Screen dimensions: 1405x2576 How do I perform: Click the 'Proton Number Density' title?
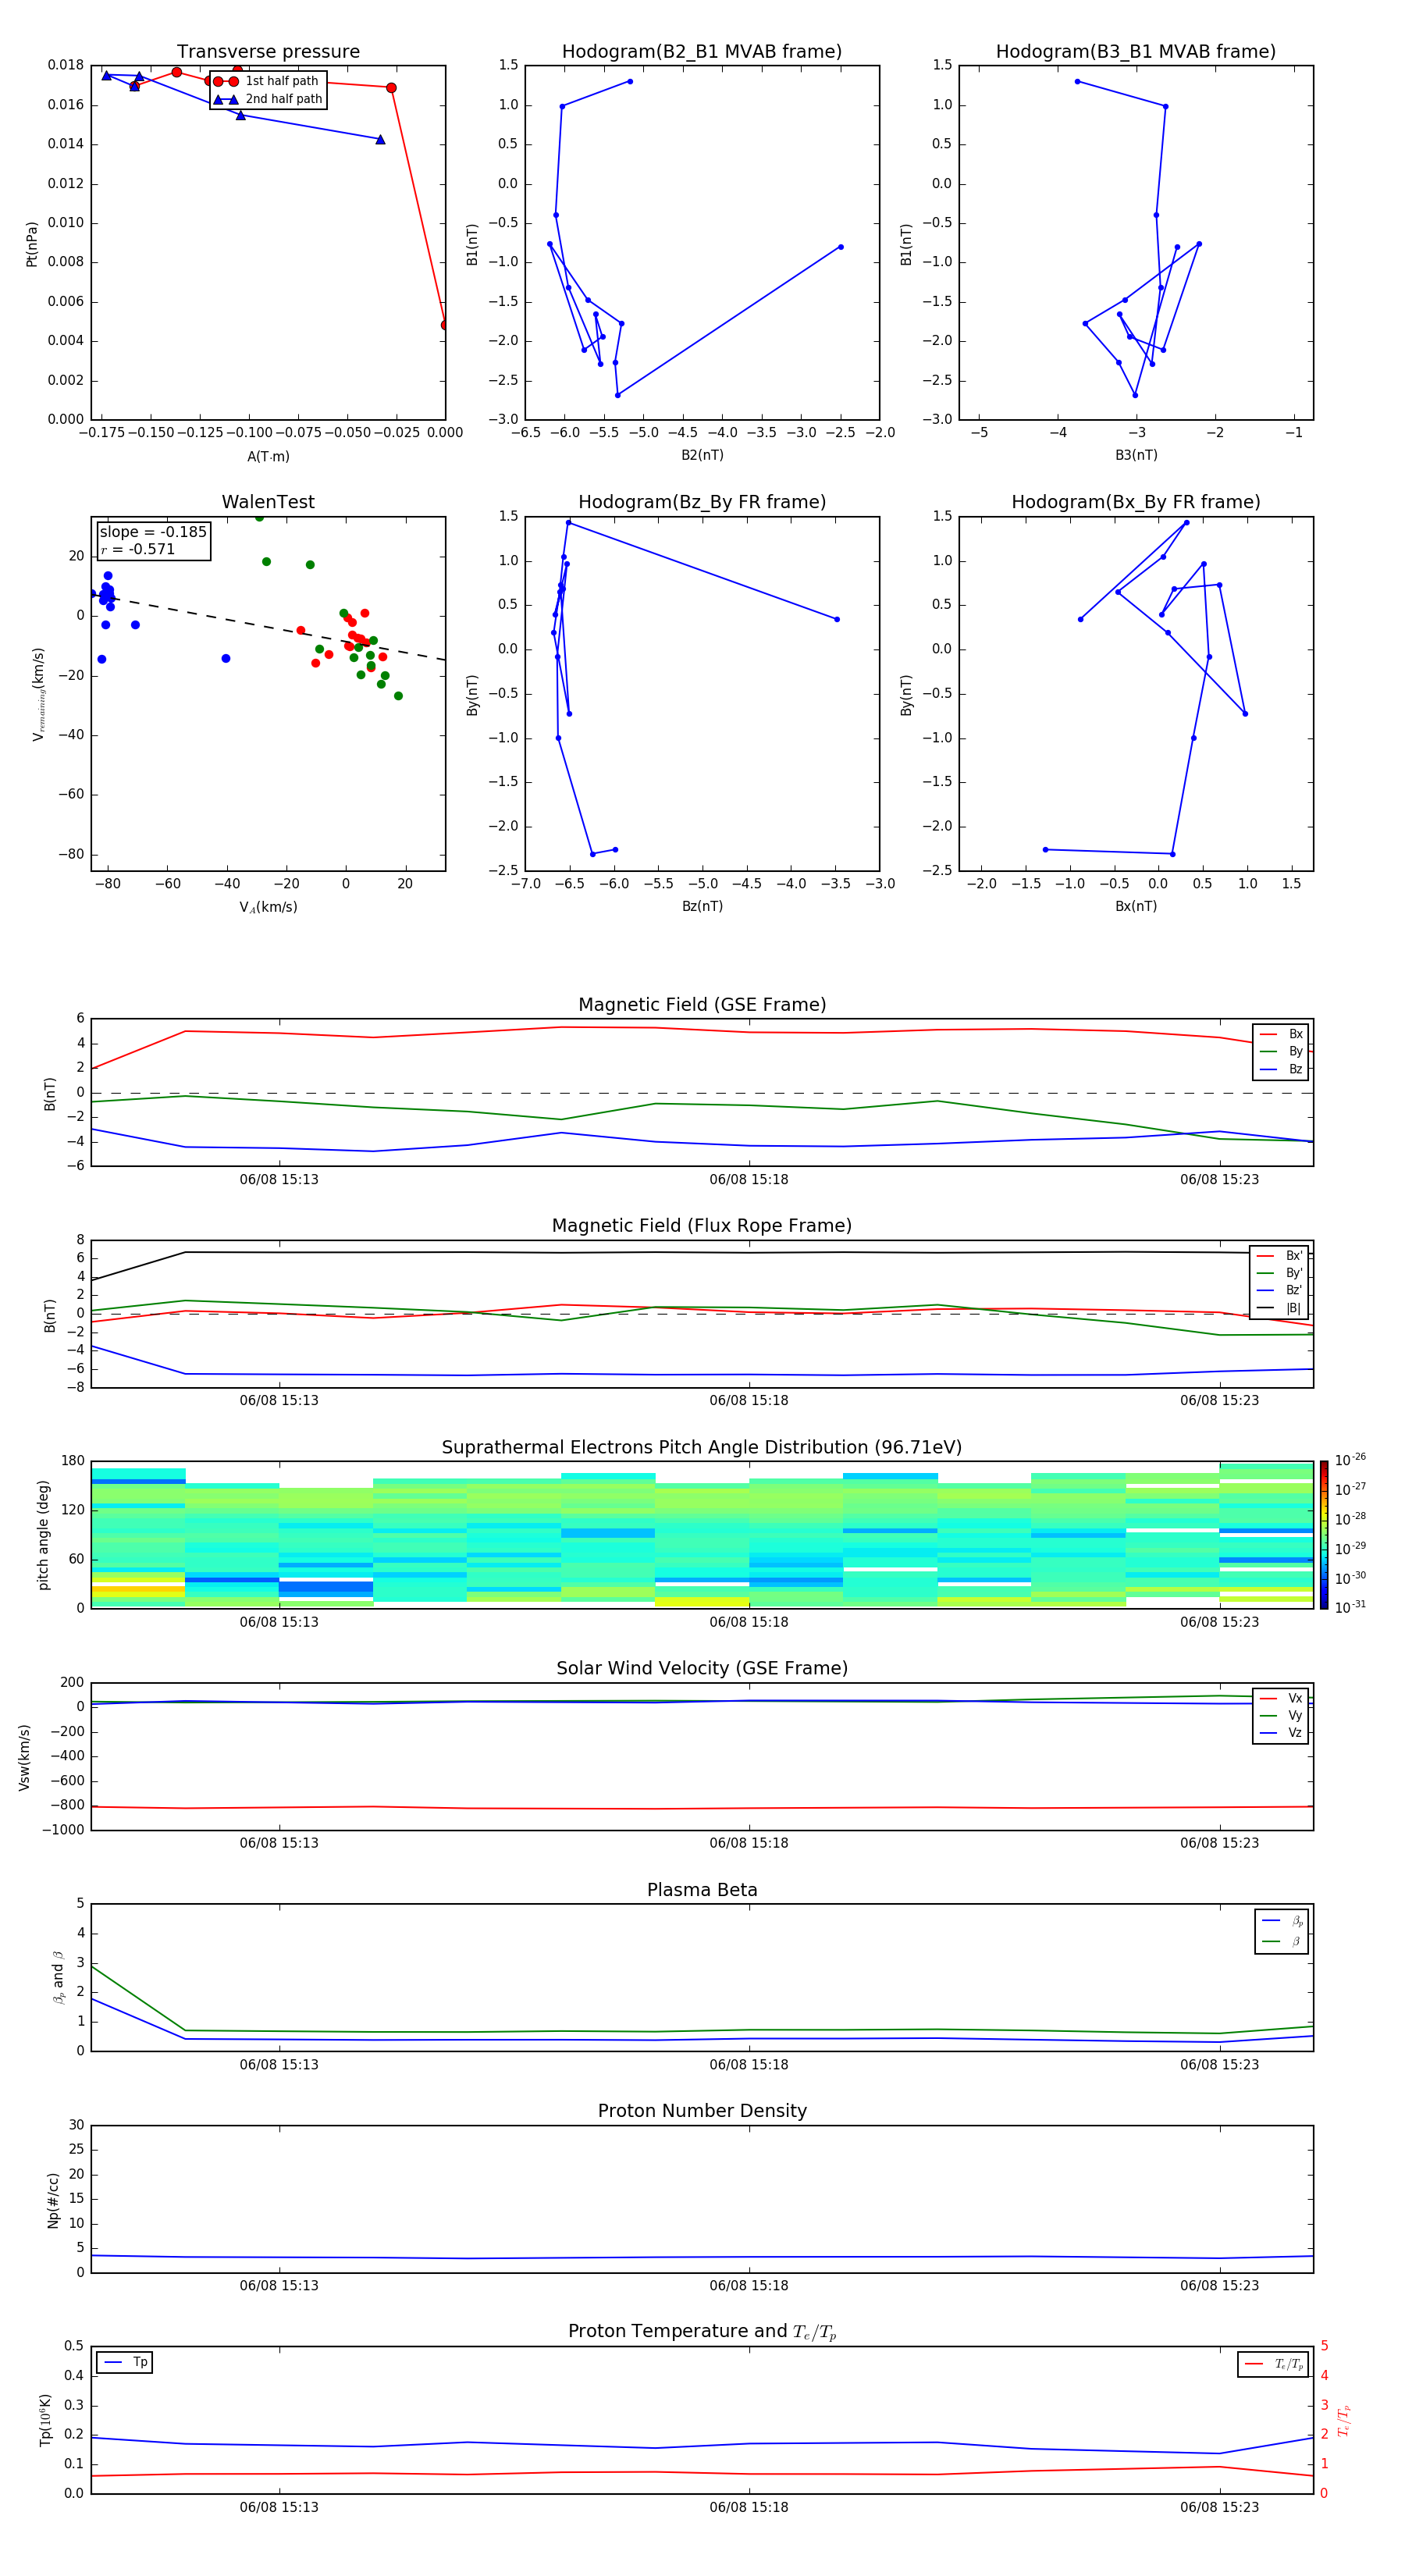[702, 2111]
